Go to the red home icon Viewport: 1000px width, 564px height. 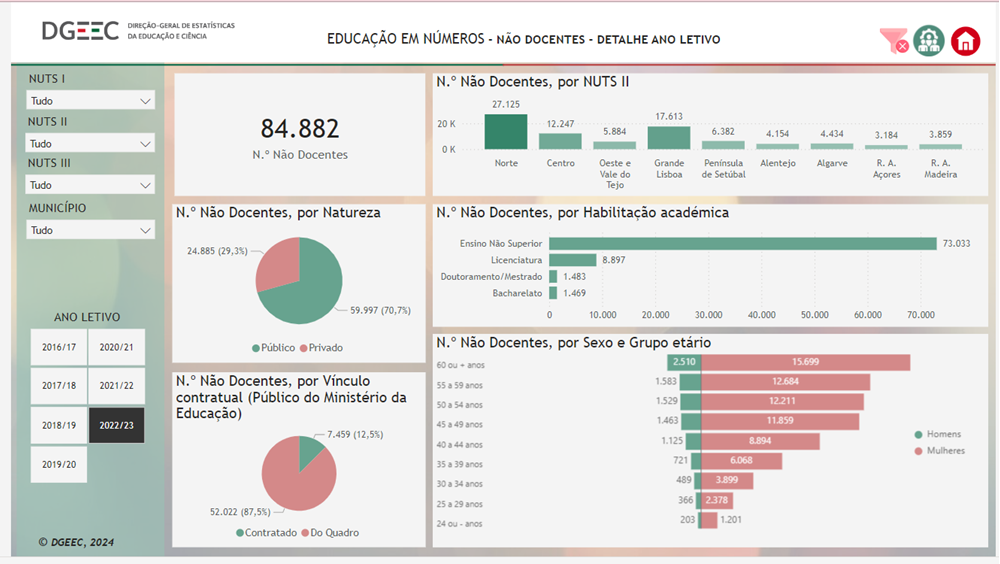(965, 41)
